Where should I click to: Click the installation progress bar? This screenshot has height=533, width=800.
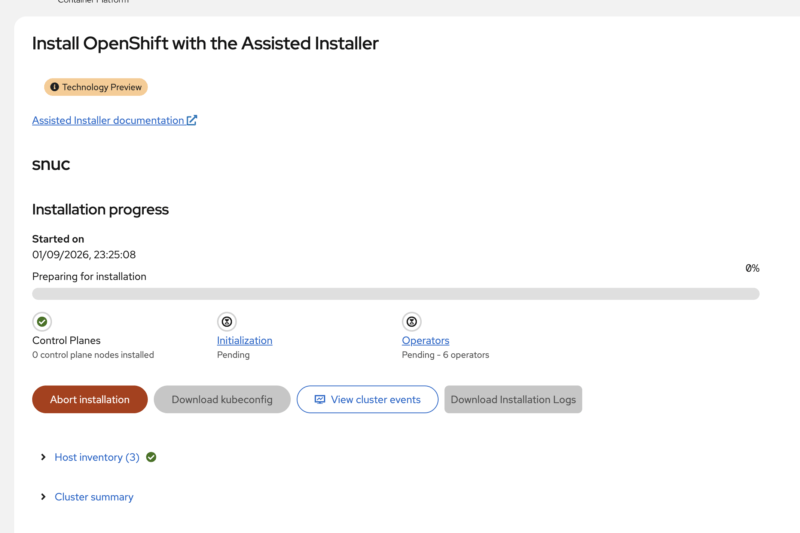tap(396, 294)
